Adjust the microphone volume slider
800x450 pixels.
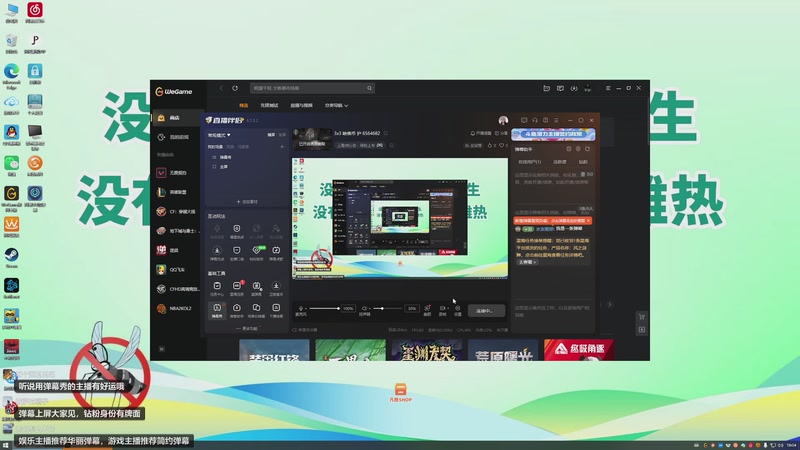(324, 309)
